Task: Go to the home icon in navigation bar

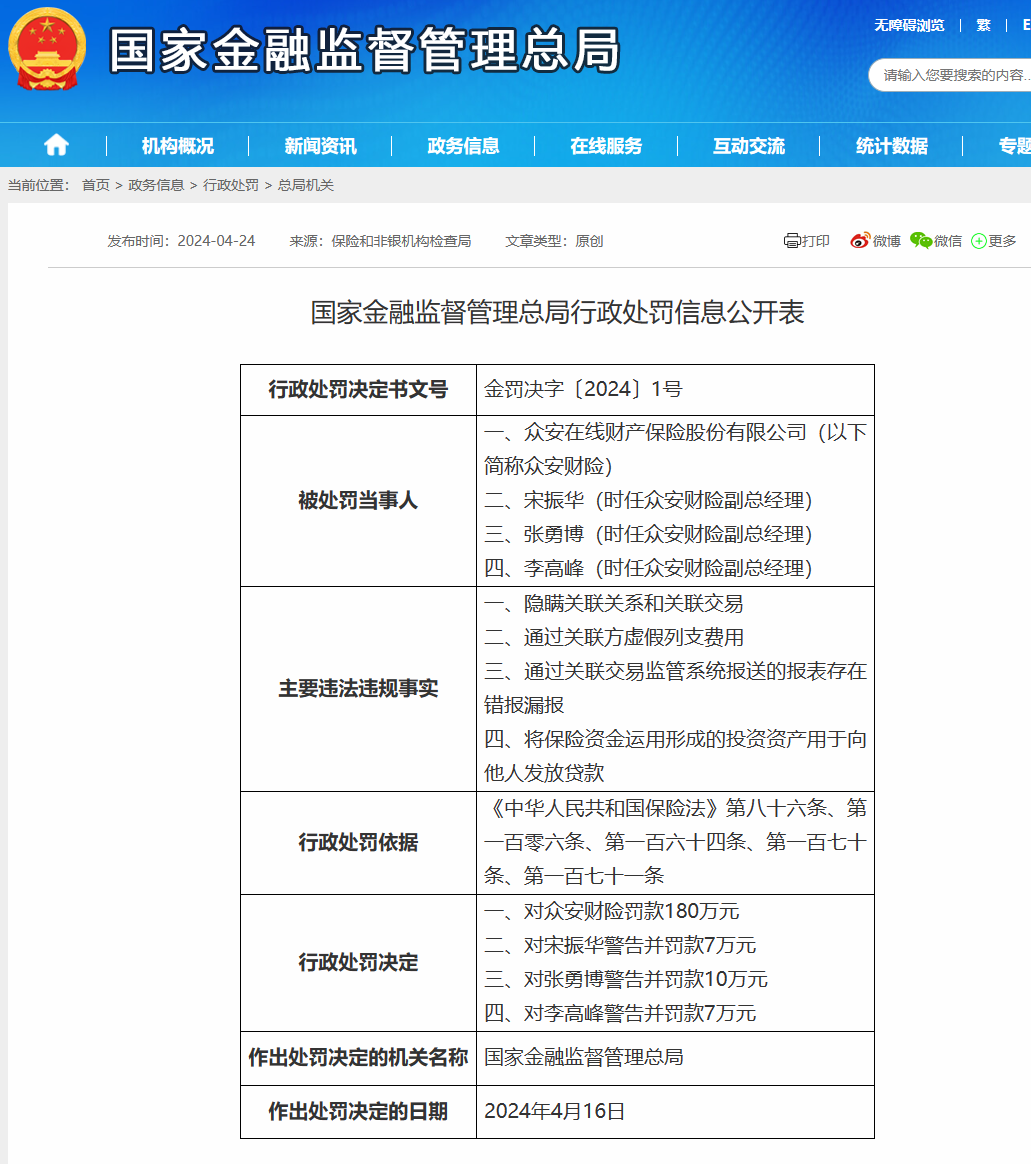Action: pyautogui.click(x=56, y=145)
